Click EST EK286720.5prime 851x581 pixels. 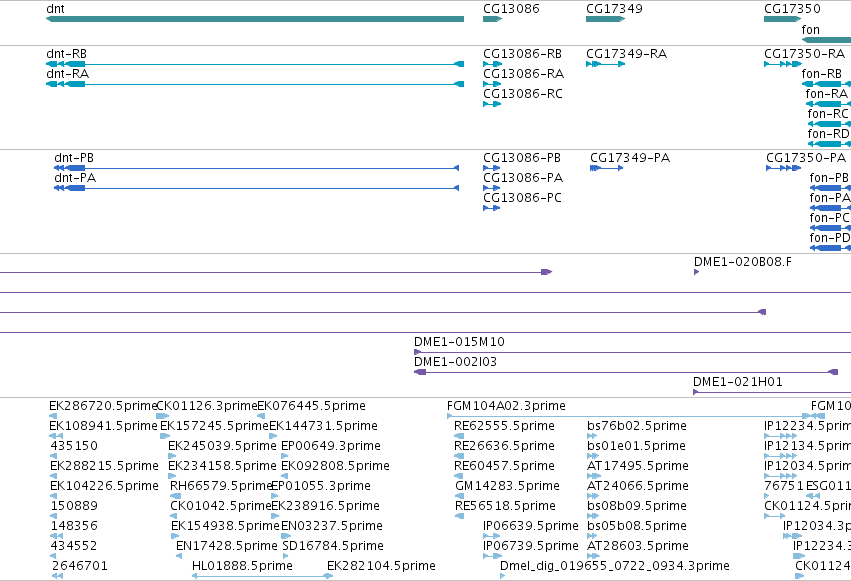[53, 416]
